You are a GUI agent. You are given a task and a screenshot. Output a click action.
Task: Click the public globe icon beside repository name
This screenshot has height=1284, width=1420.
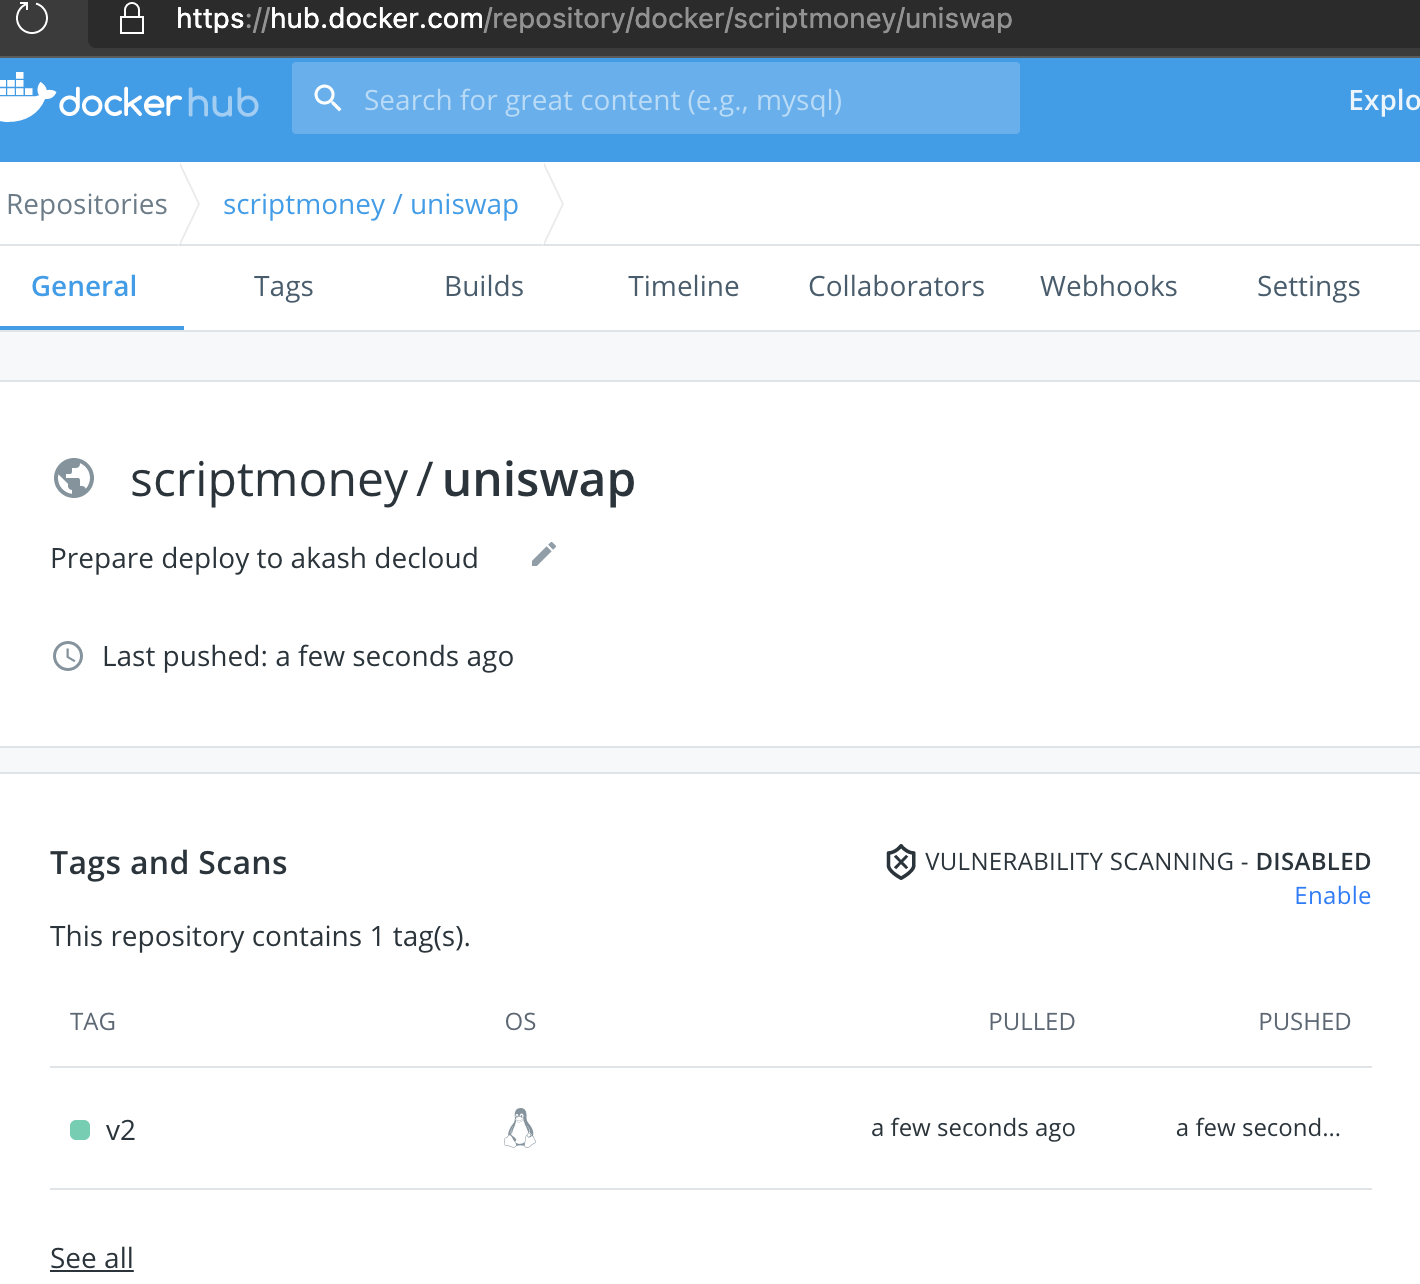74,478
